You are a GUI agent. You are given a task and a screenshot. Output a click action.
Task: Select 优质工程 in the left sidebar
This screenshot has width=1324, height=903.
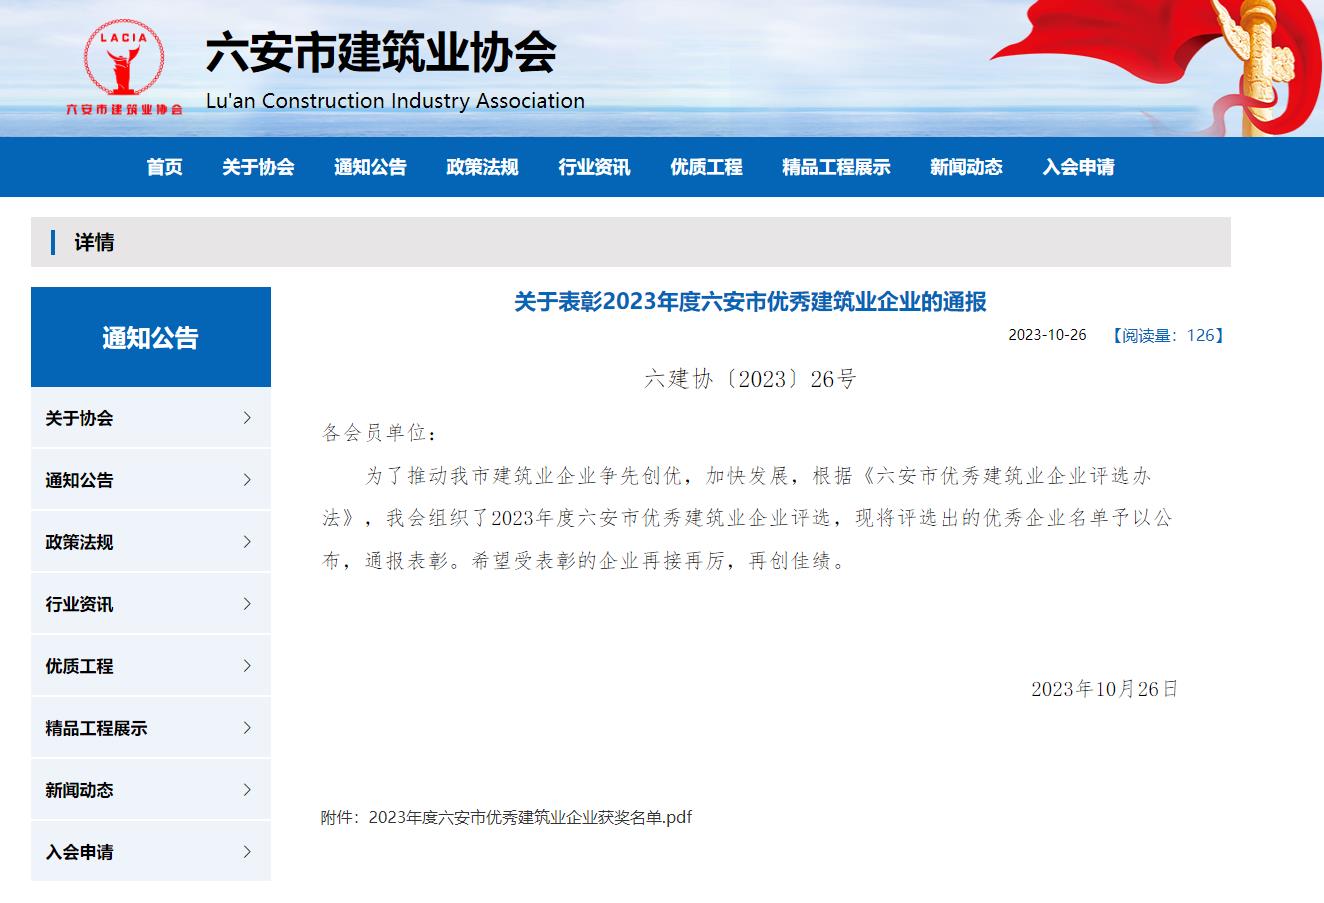point(151,666)
